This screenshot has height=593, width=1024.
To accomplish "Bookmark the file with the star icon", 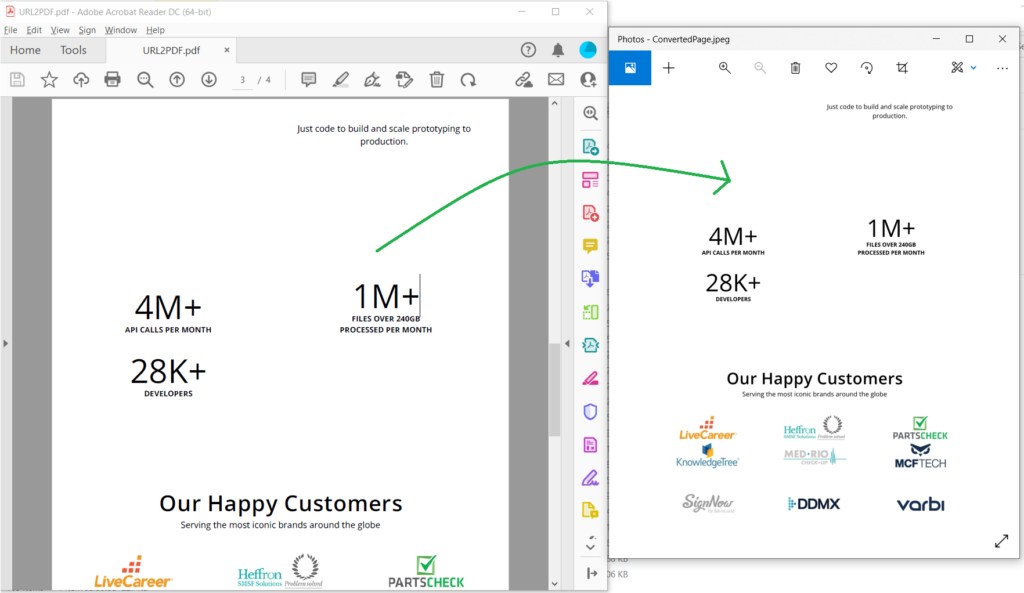I will pyautogui.click(x=49, y=80).
